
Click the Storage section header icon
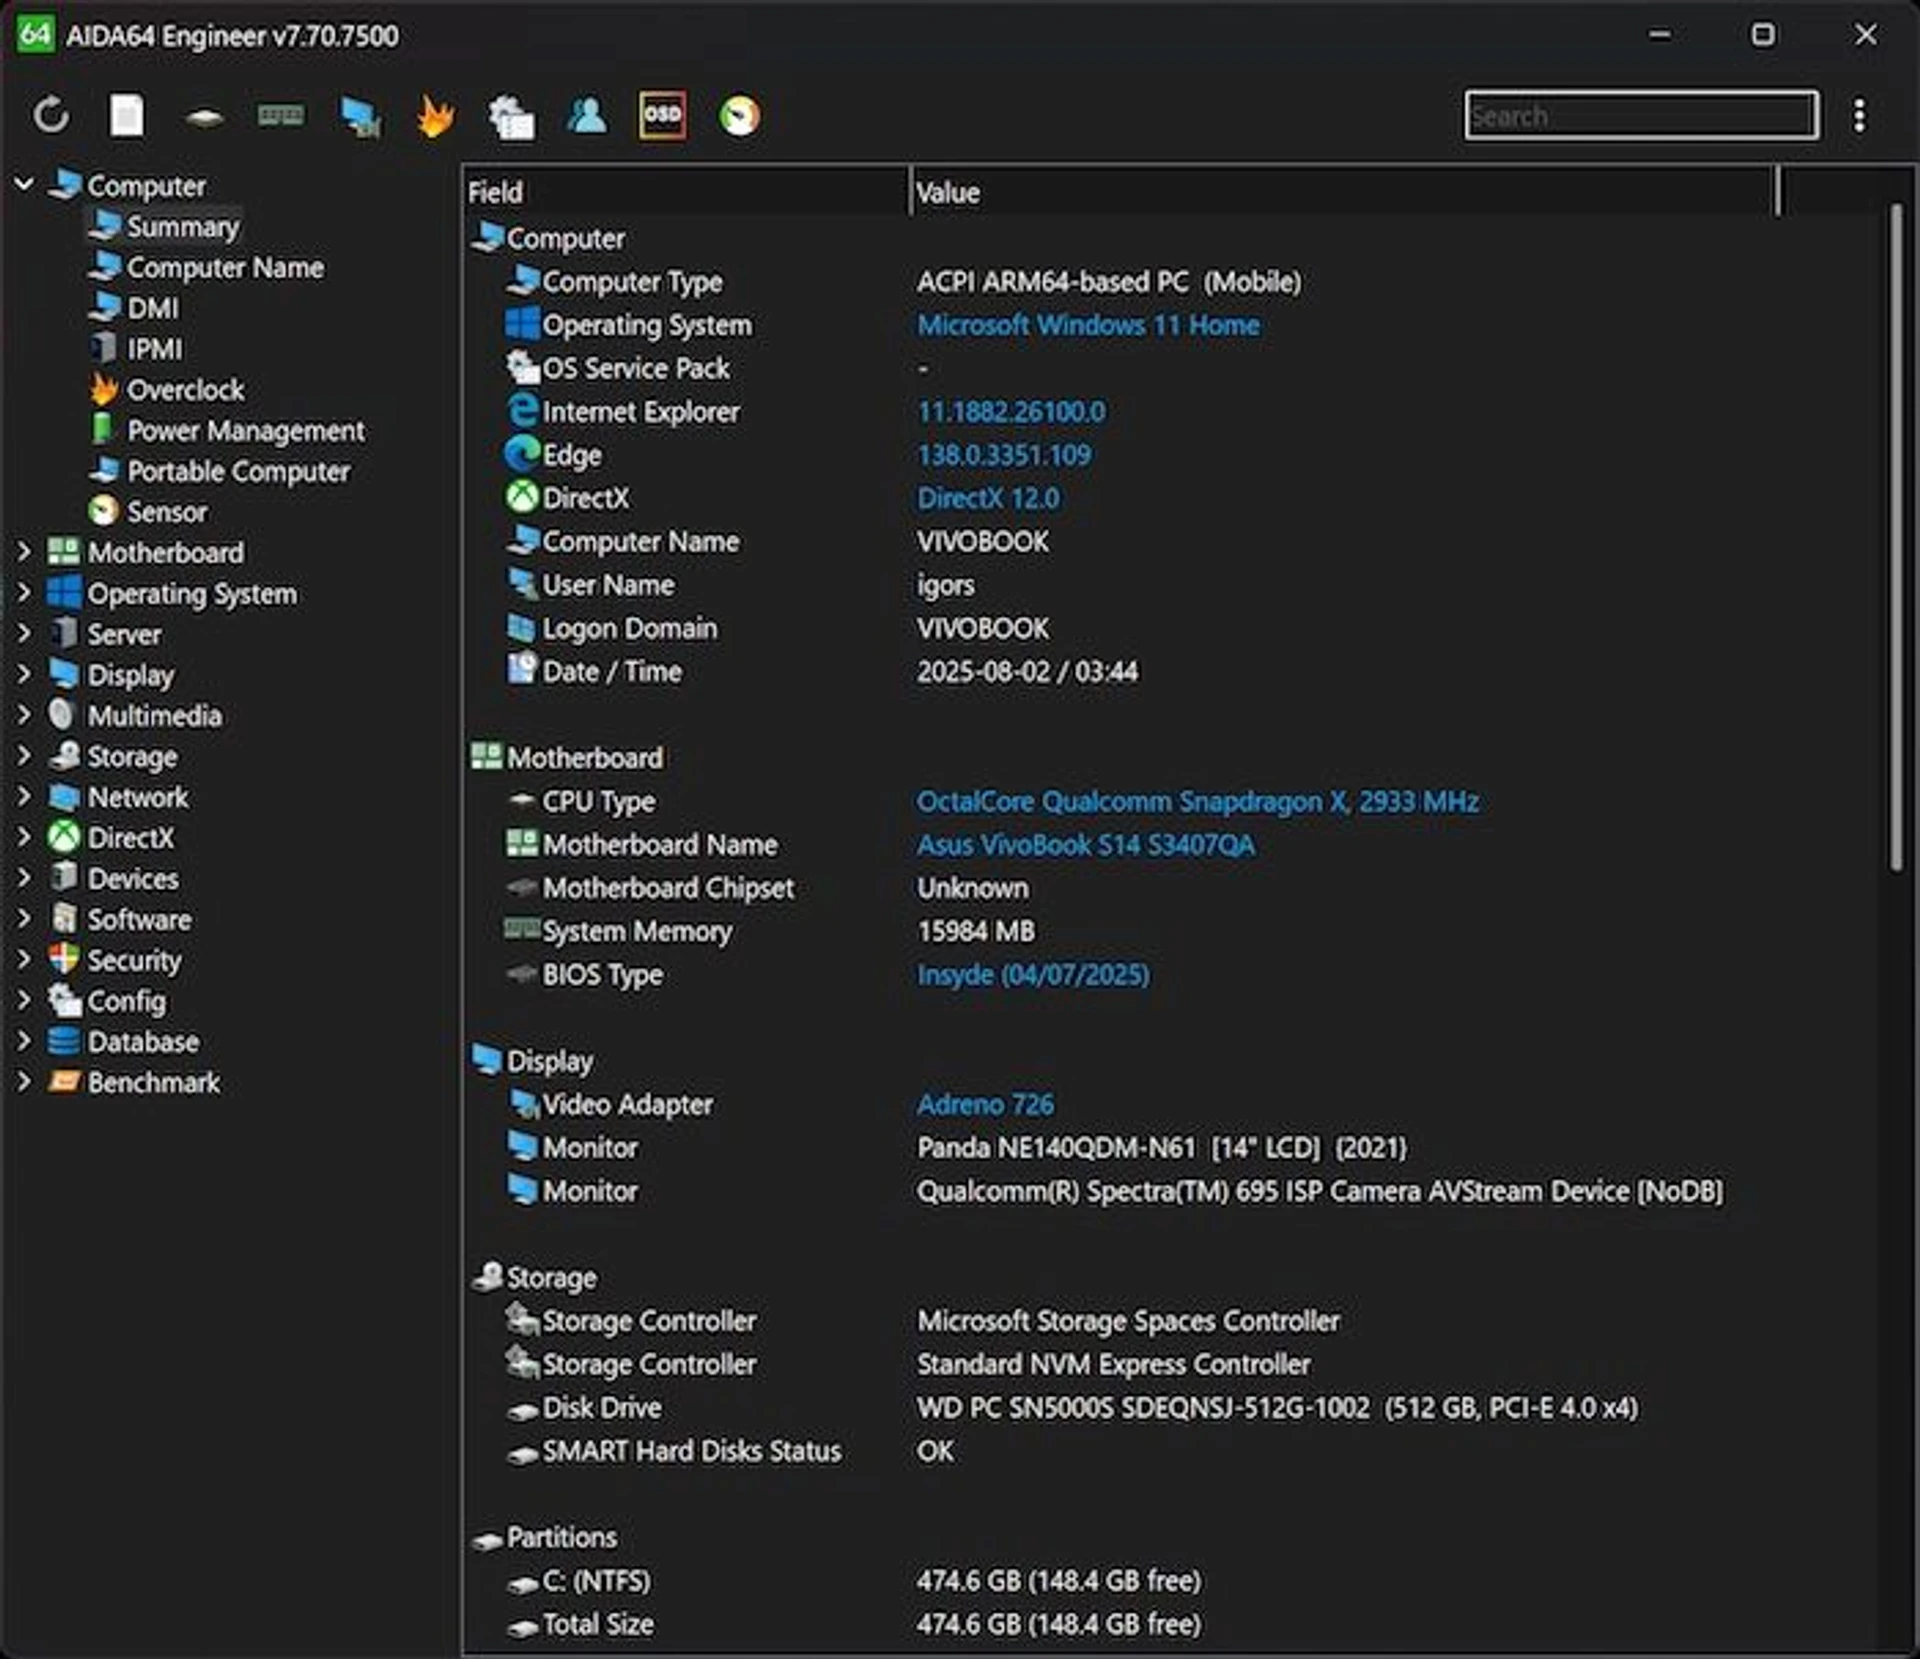[487, 1277]
